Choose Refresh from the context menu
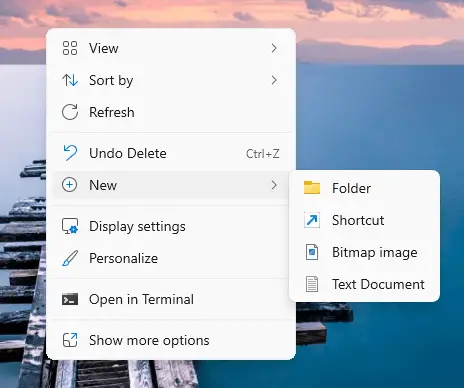Image resolution: width=464 pixels, height=388 pixels. click(x=171, y=112)
